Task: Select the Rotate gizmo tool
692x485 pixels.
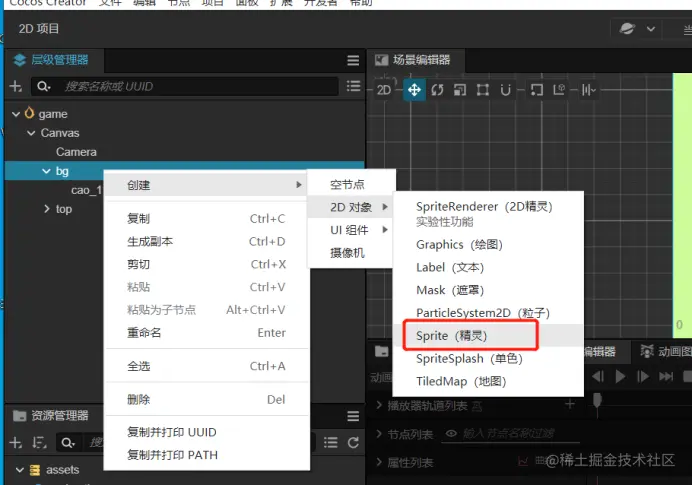Action: point(437,90)
